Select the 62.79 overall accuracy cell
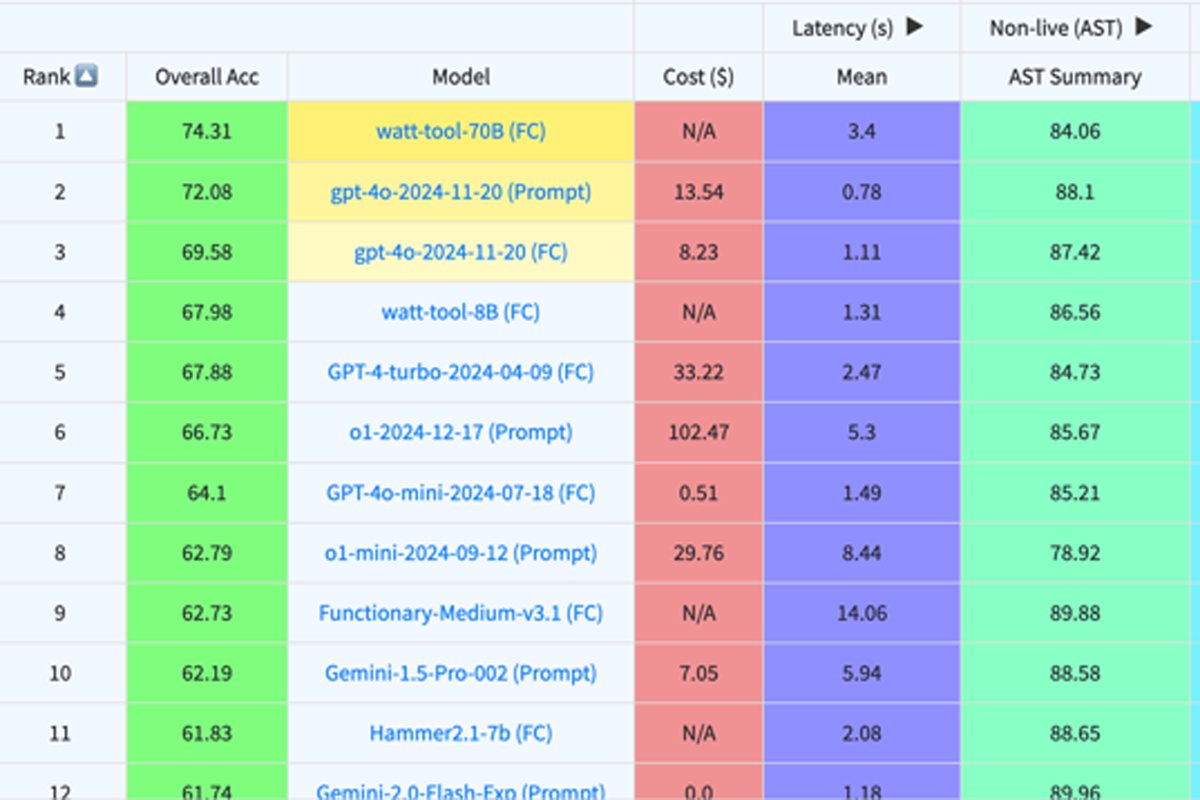Image resolution: width=1200 pixels, height=800 pixels. (207, 552)
